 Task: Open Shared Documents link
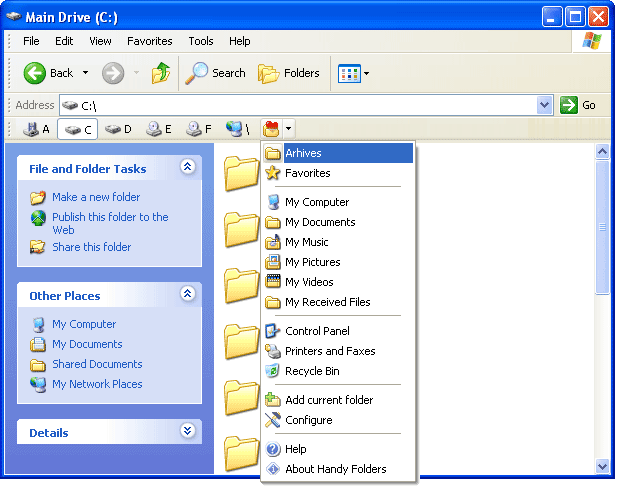pos(97,364)
